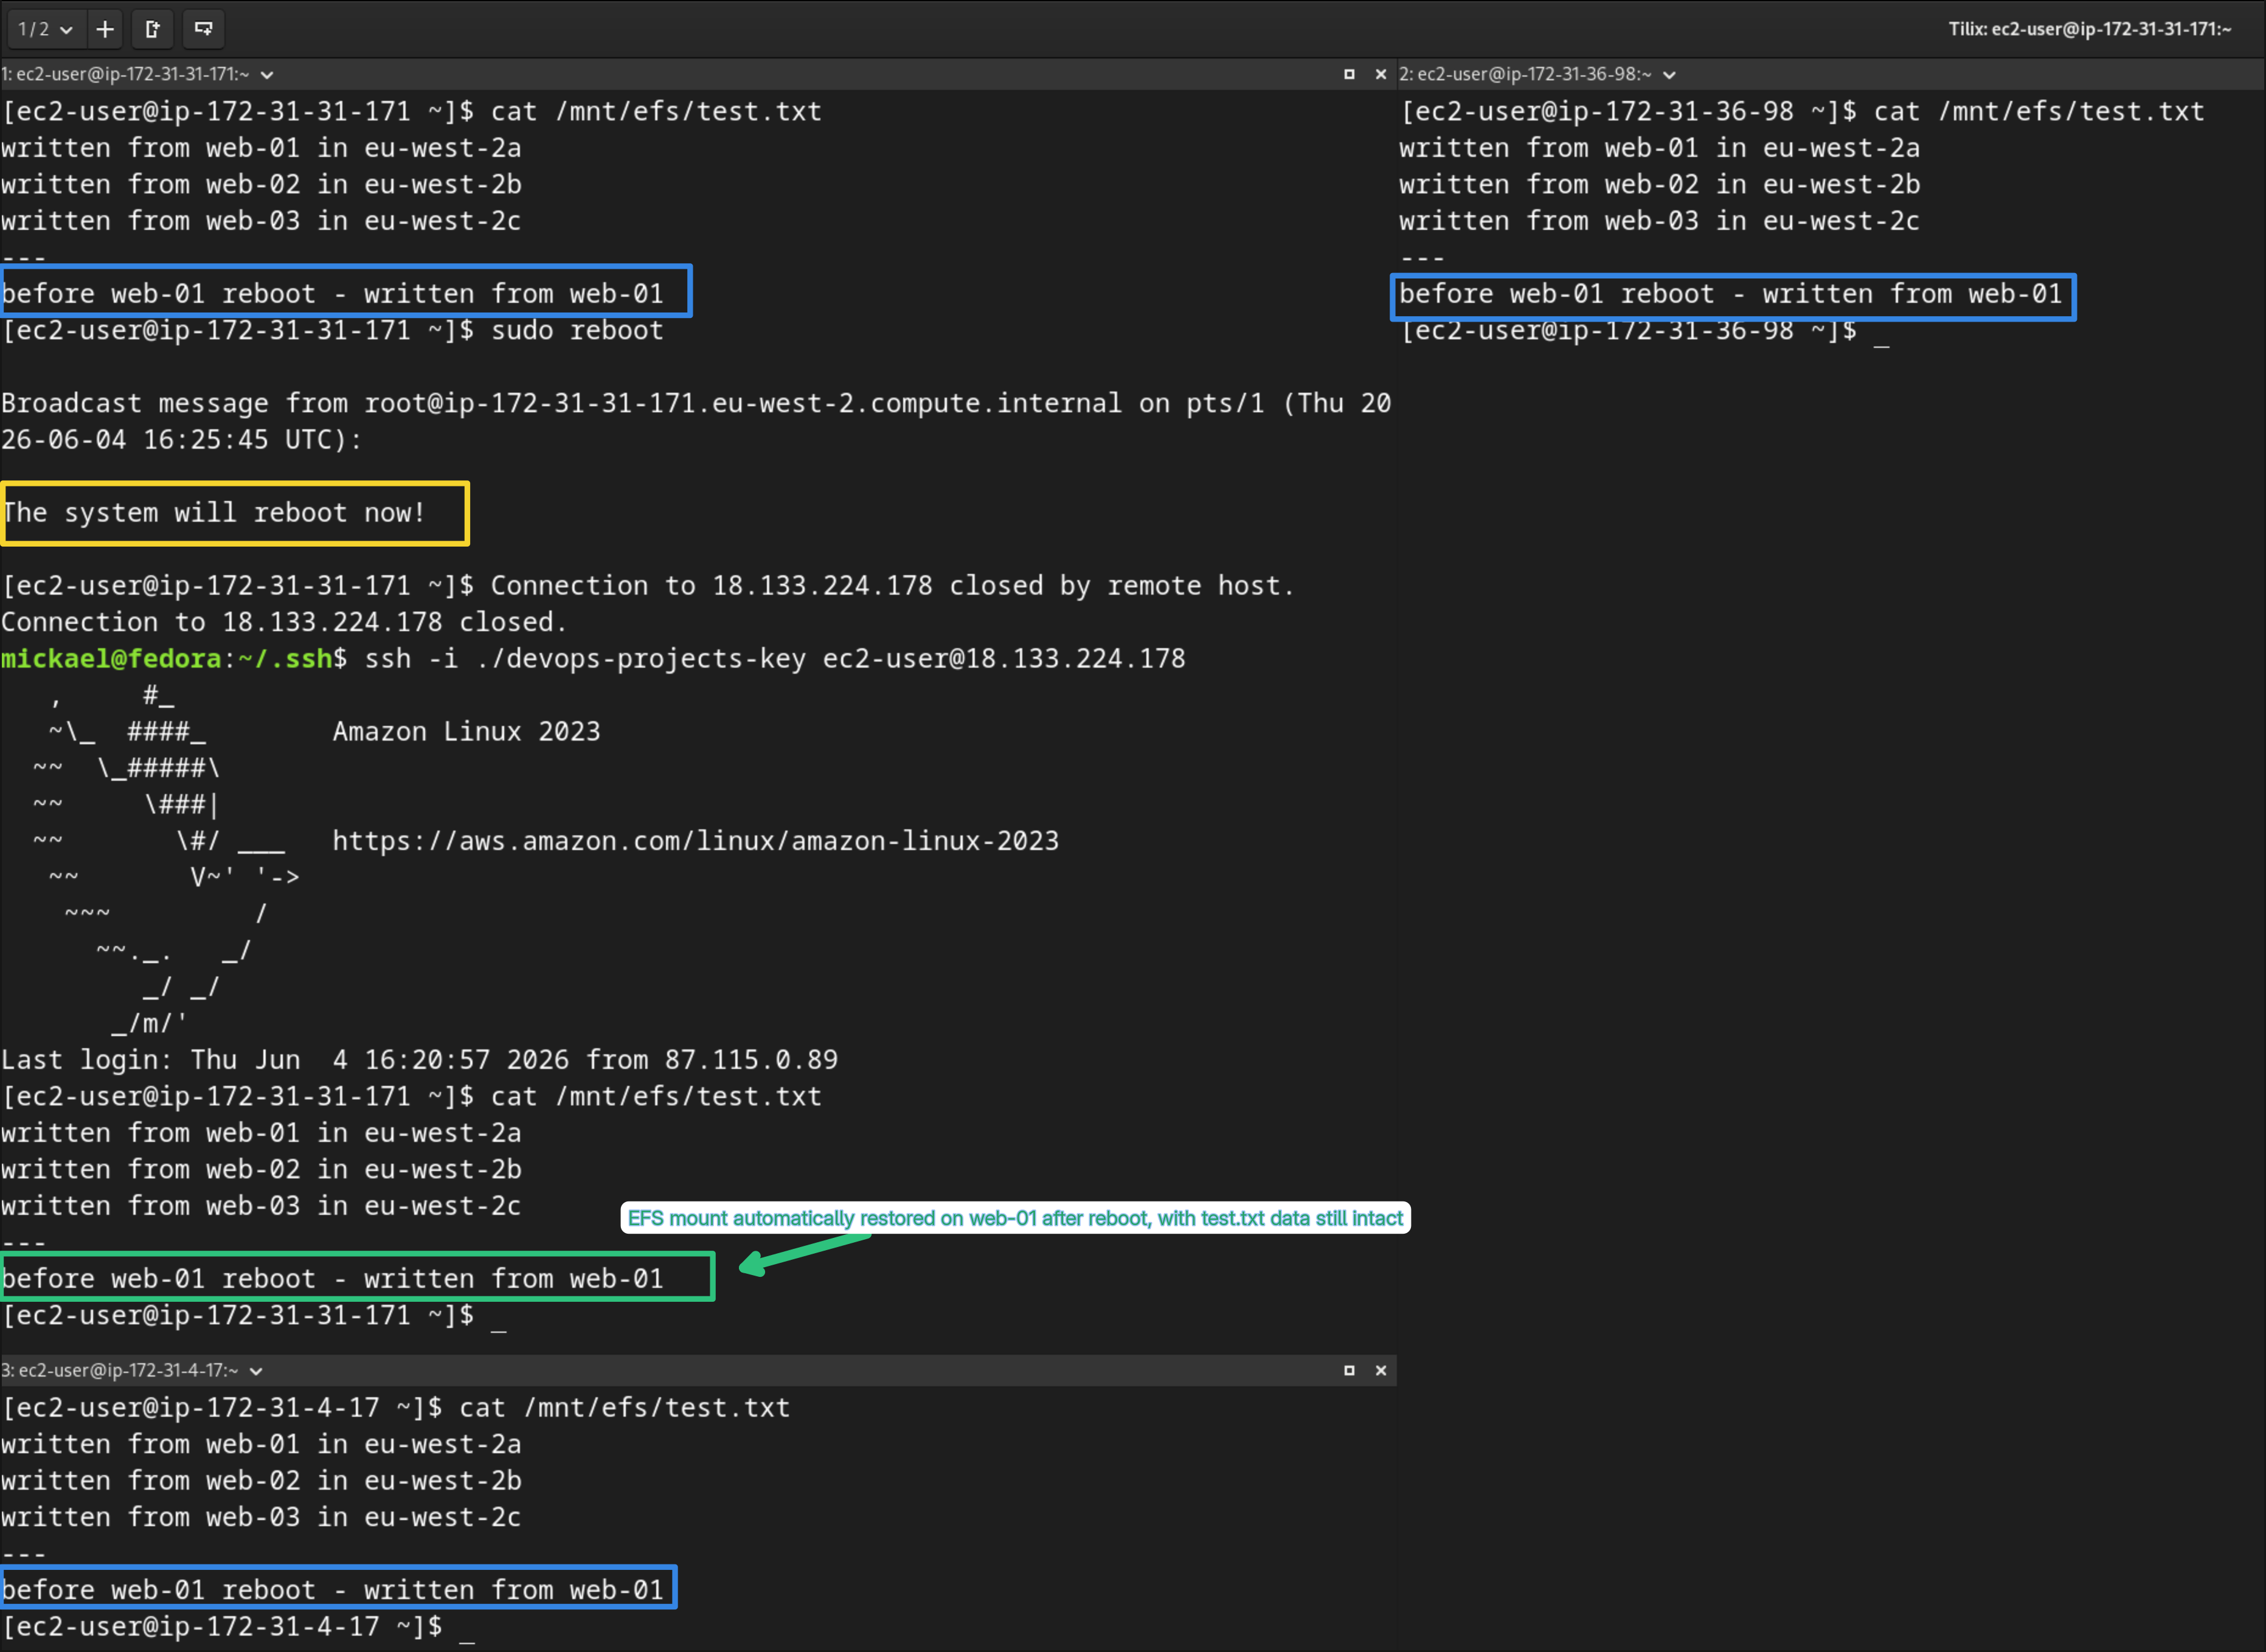Image resolution: width=2266 pixels, height=1652 pixels.
Task: Maximize terminal 1 pane
Action: (x=1349, y=74)
